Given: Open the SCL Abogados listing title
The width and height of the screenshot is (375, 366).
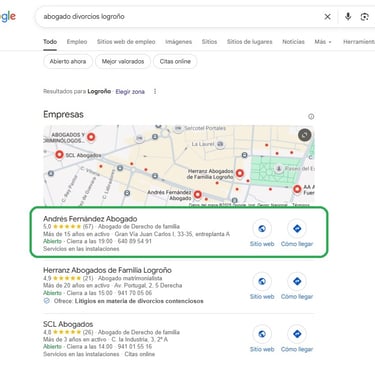Looking at the screenshot, I should pos(68,324).
